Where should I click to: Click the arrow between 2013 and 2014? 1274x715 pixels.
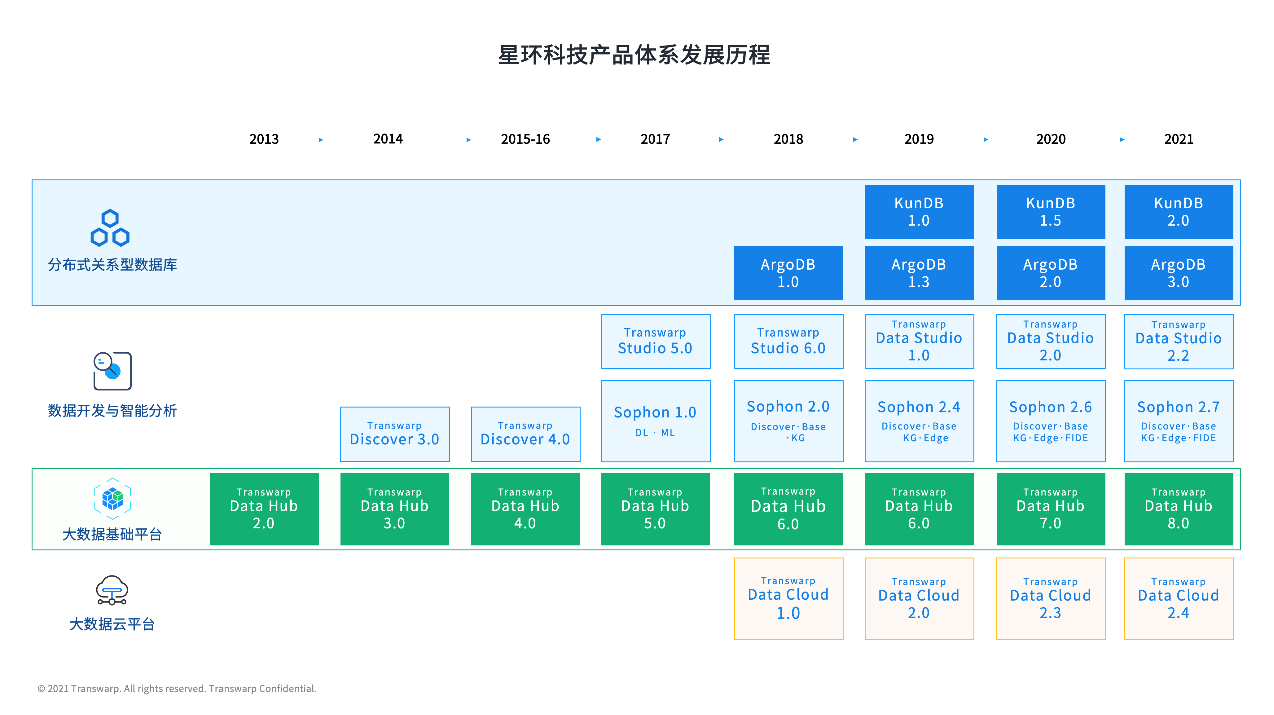click(321, 140)
